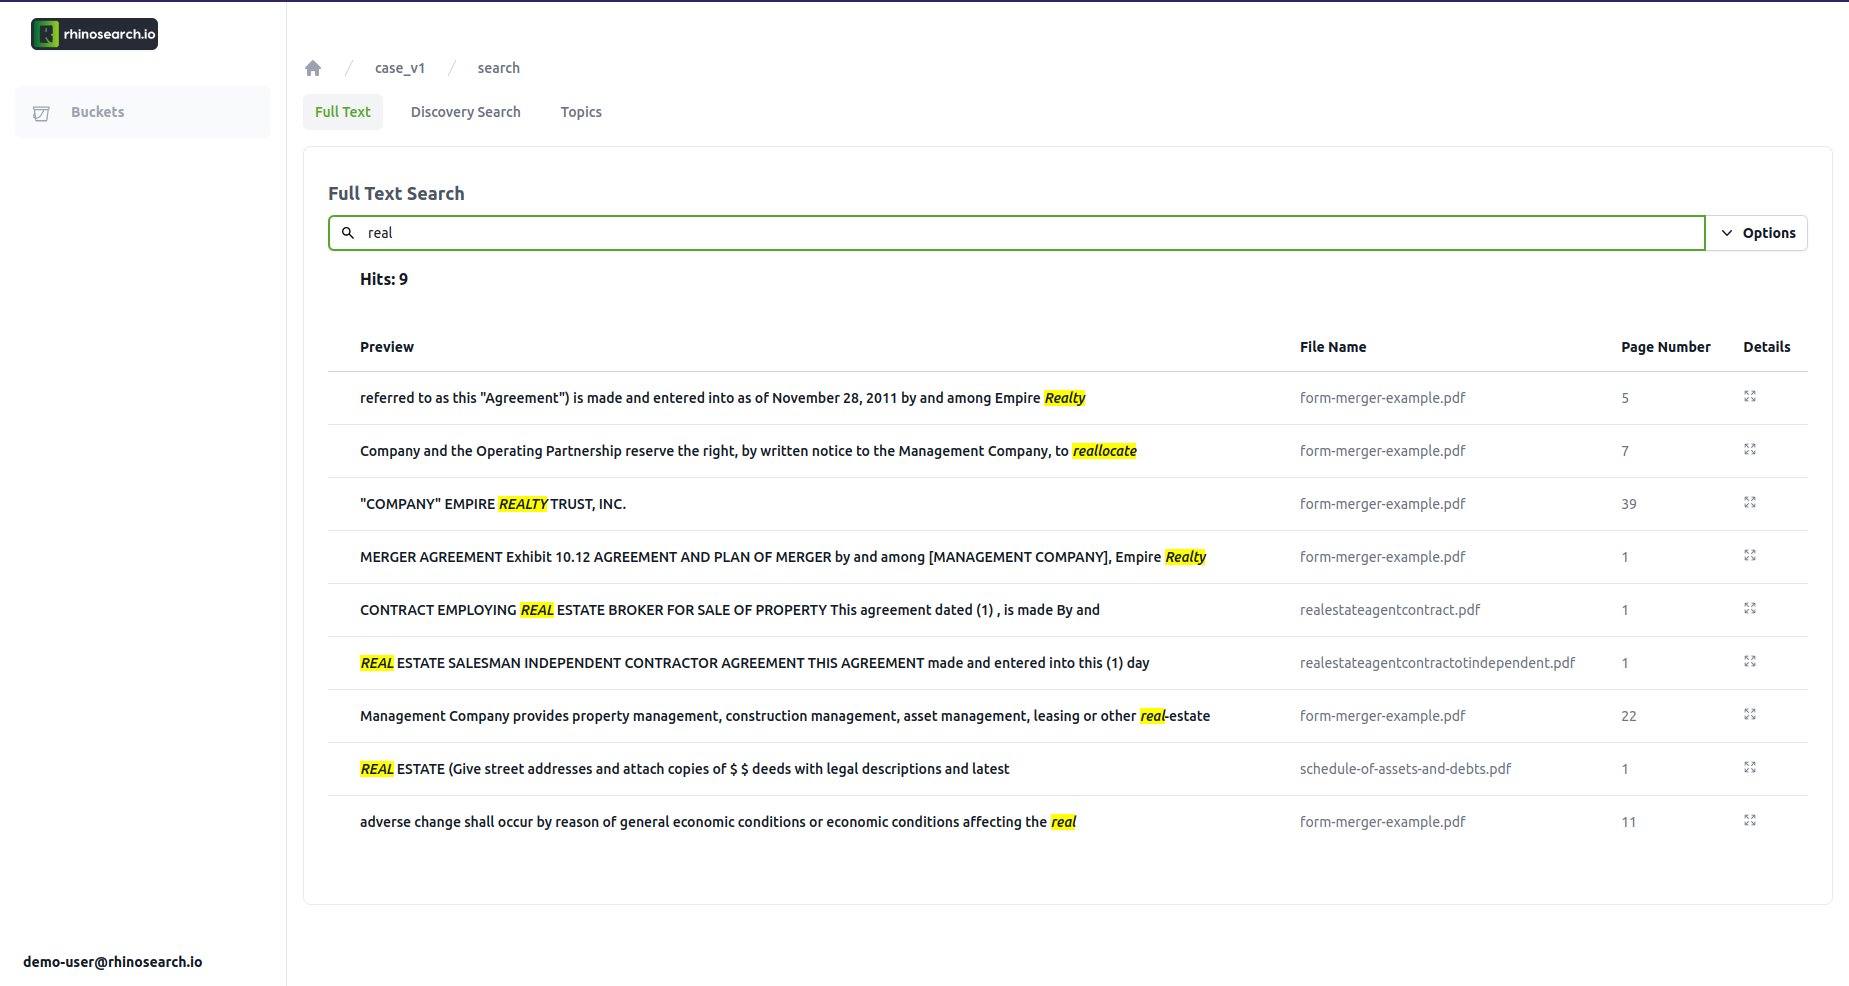Click the rhinosearch.io logo
Image resolution: width=1849 pixels, height=986 pixels.
click(x=95, y=34)
